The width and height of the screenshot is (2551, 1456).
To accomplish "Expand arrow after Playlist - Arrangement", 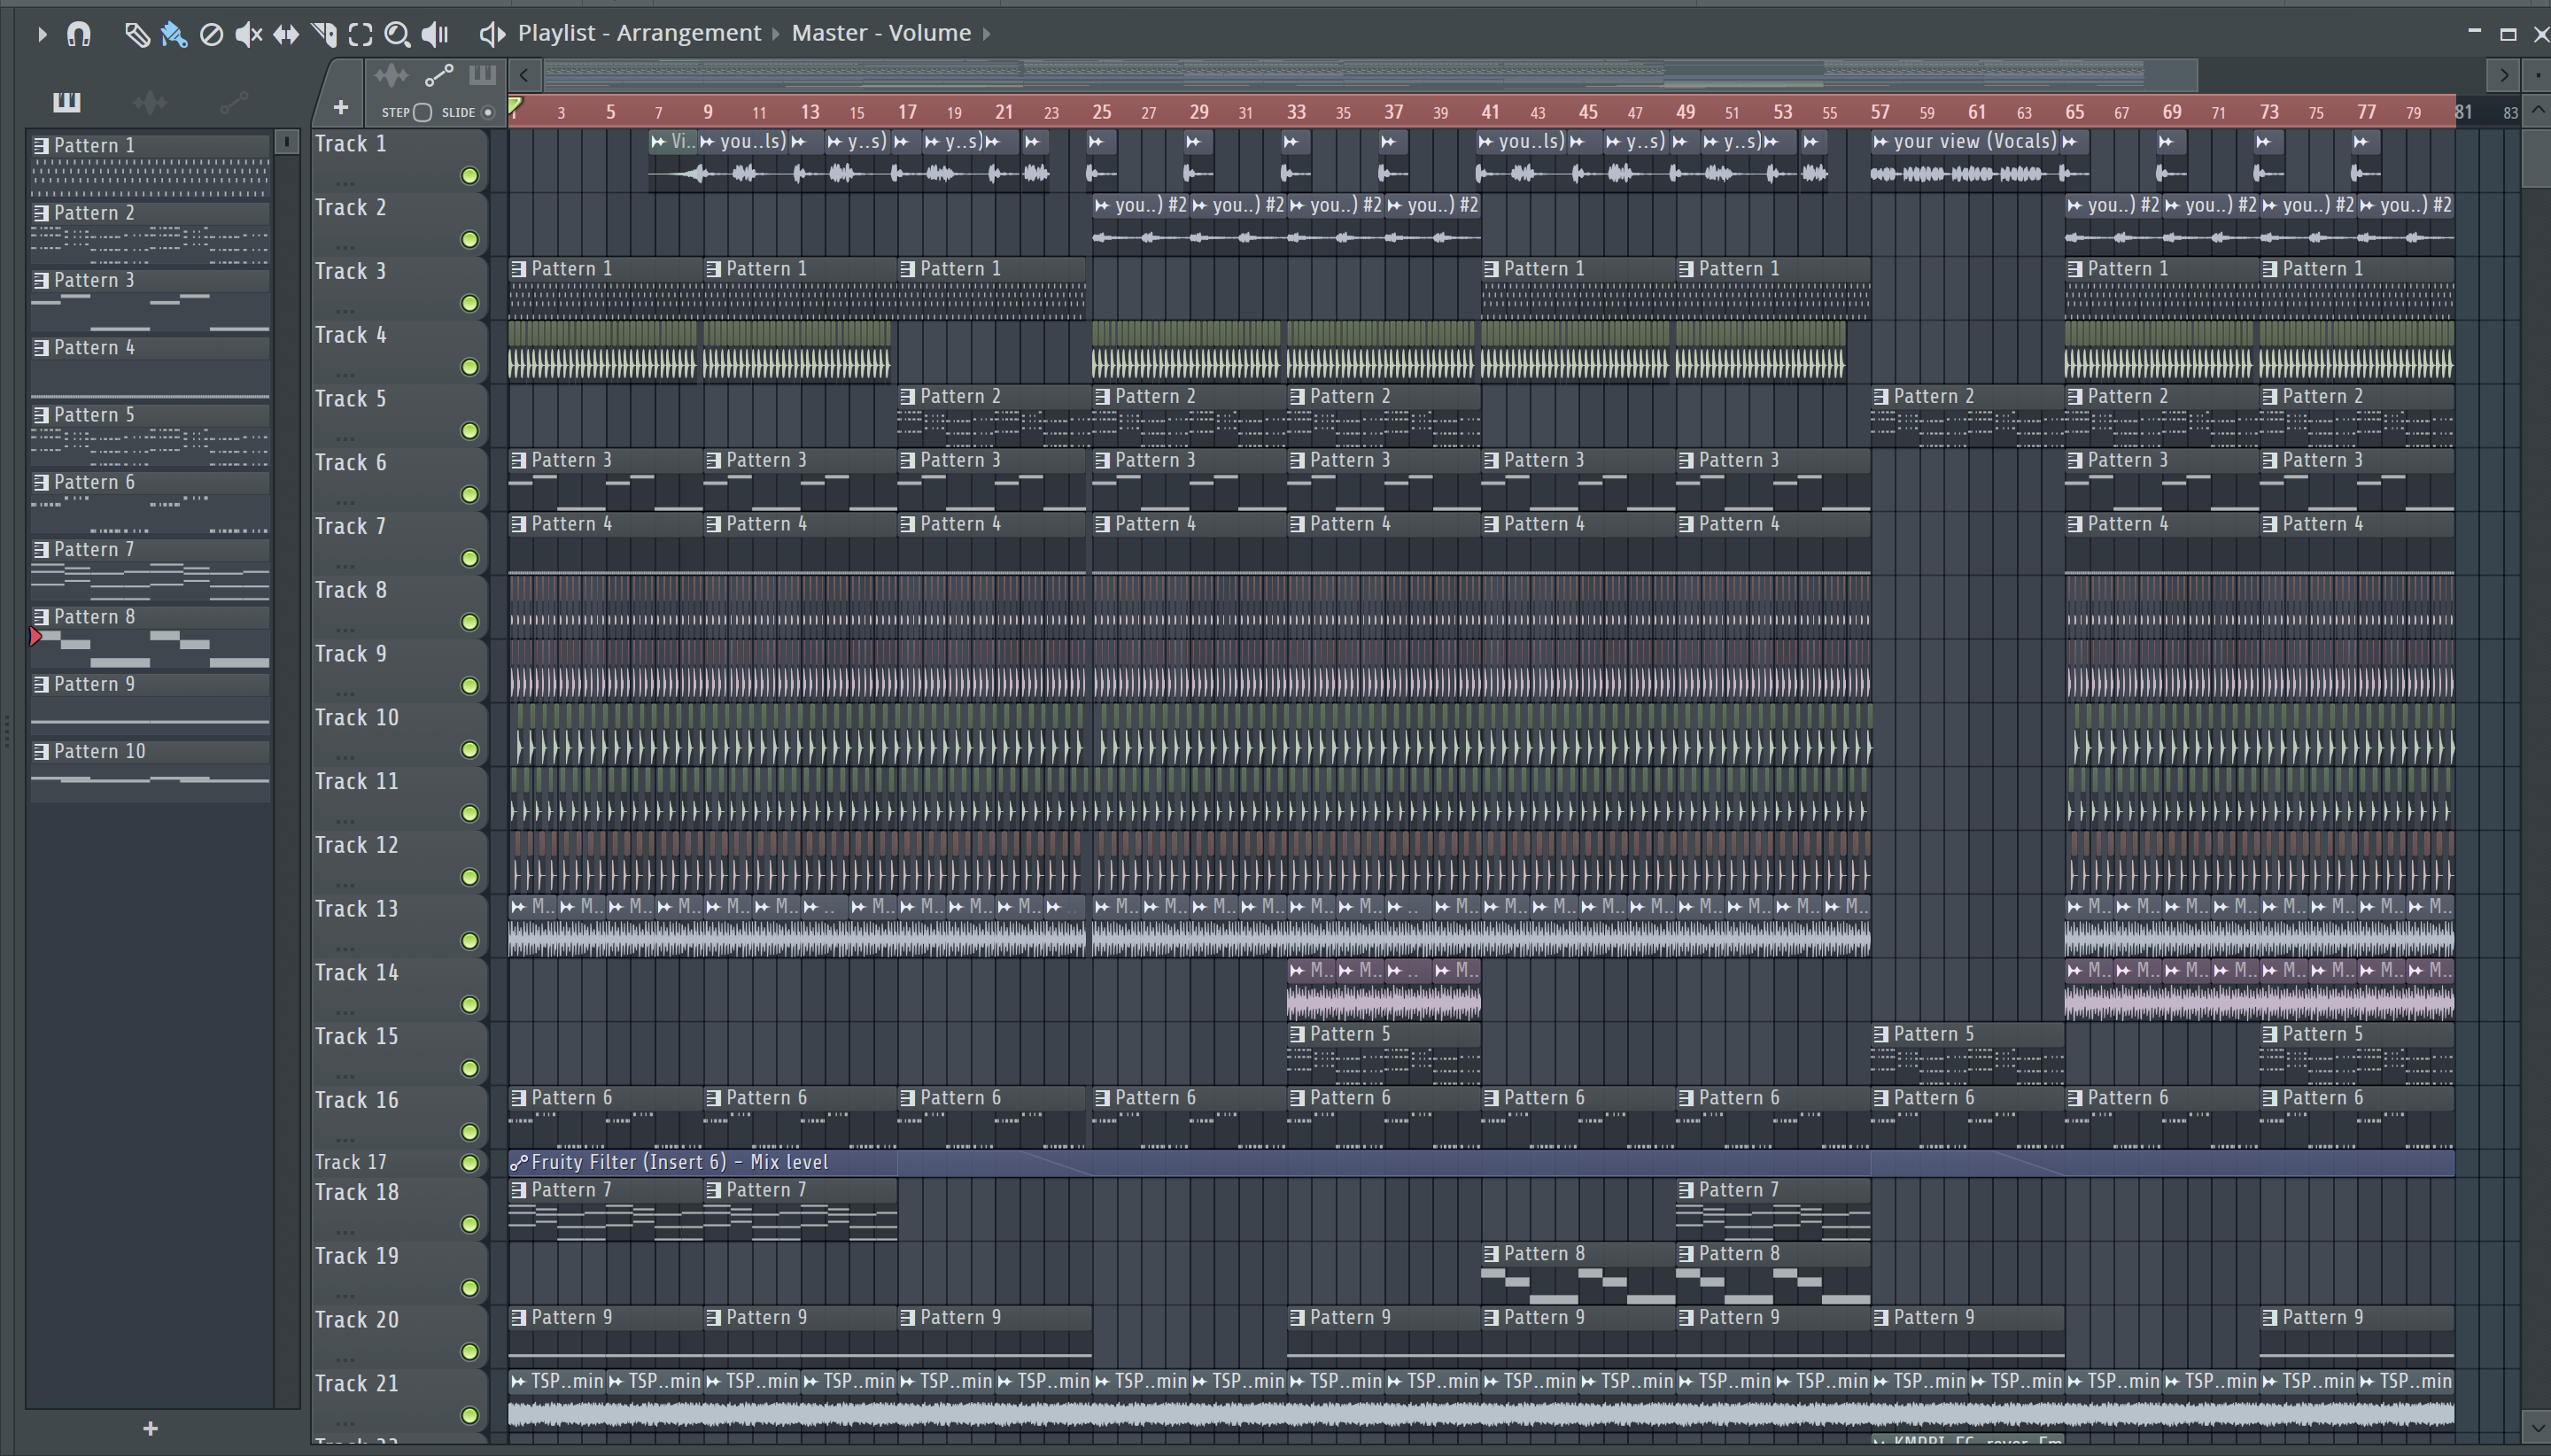I will point(776,34).
